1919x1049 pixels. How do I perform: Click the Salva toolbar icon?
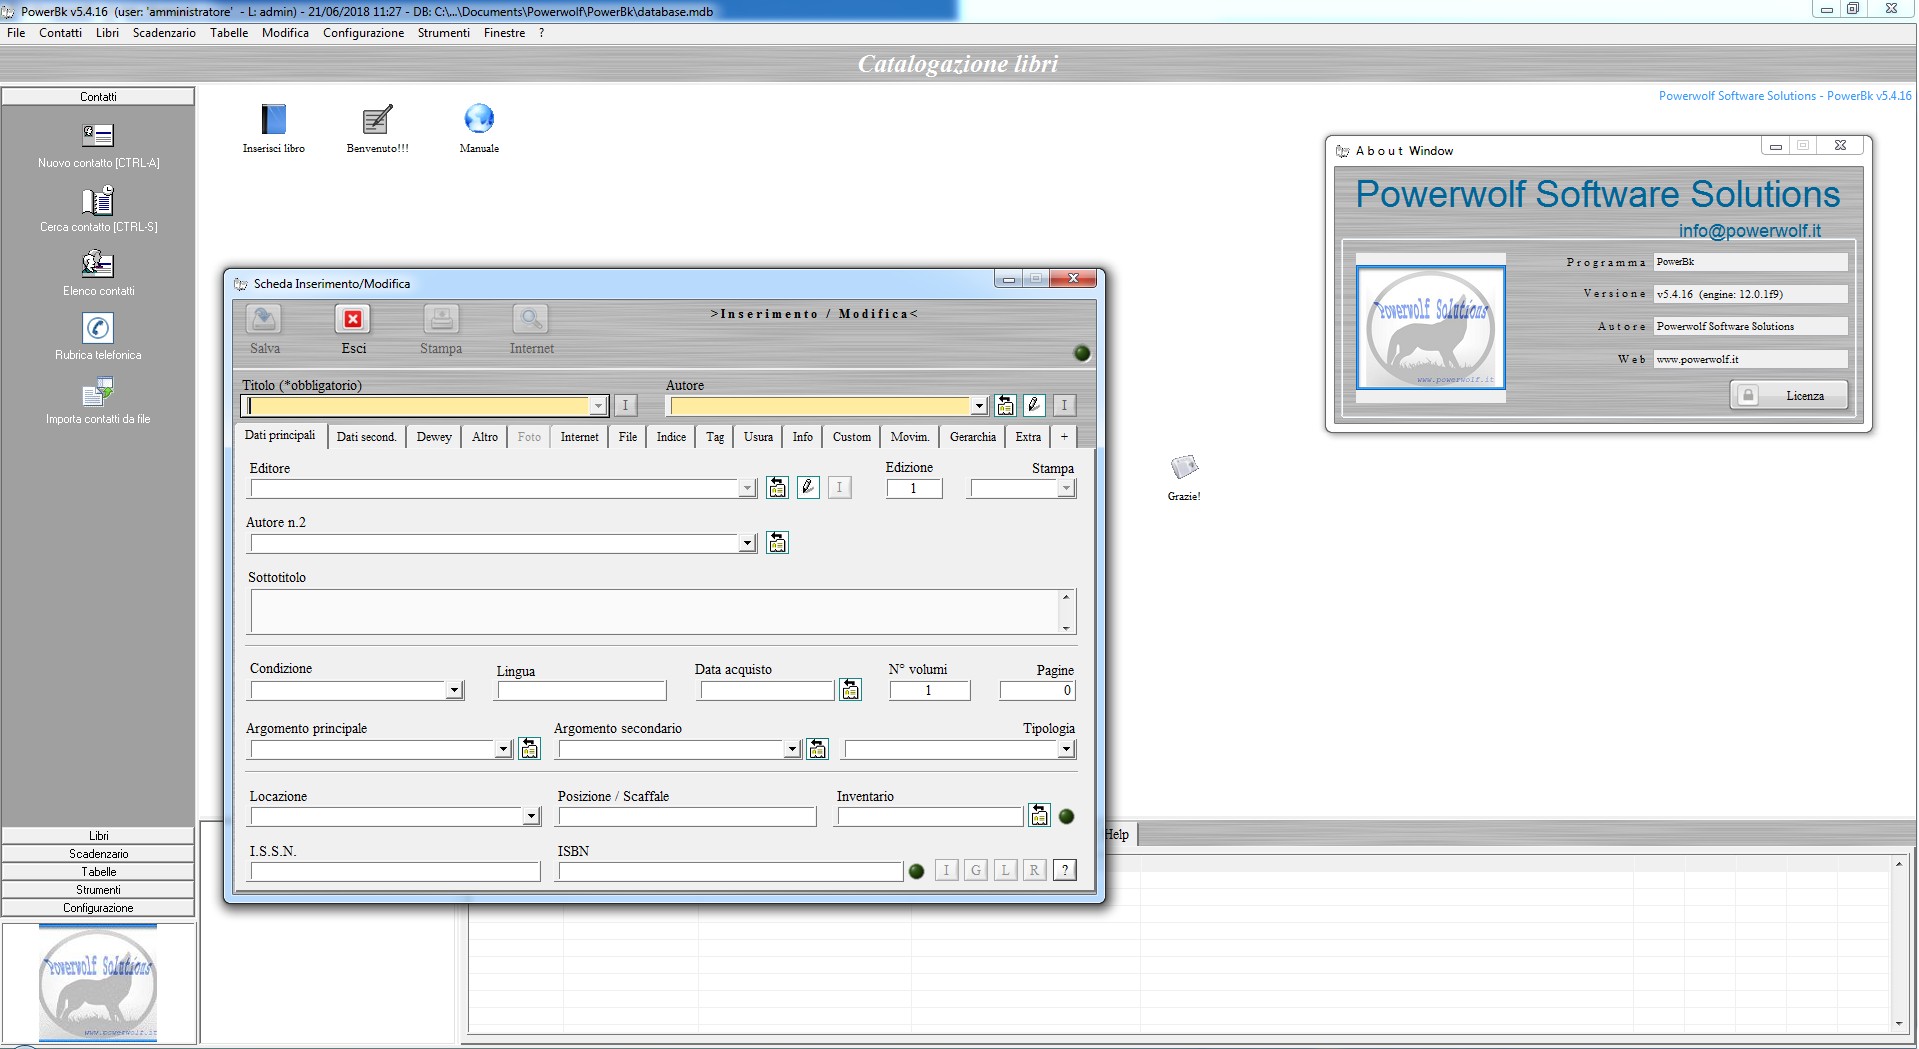tap(264, 319)
